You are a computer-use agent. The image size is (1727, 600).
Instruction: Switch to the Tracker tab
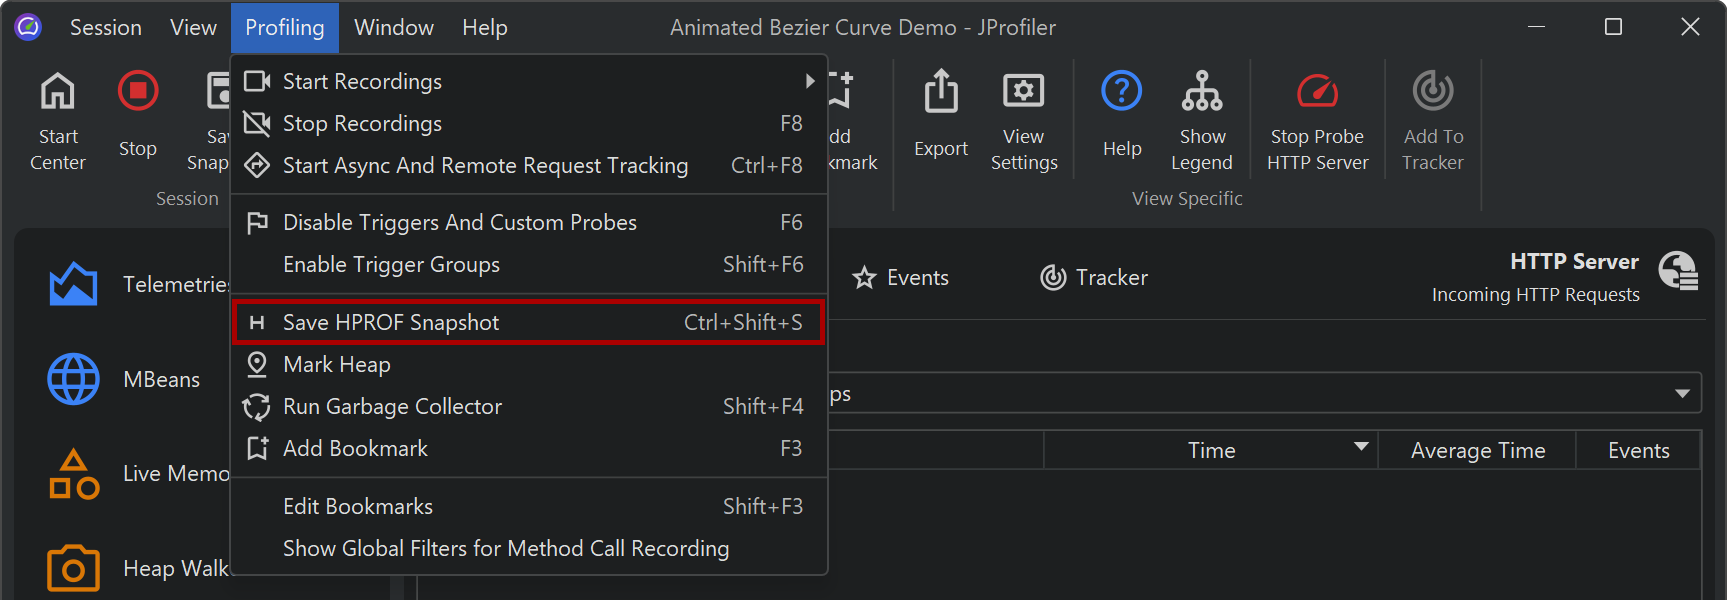pos(1095,278)
